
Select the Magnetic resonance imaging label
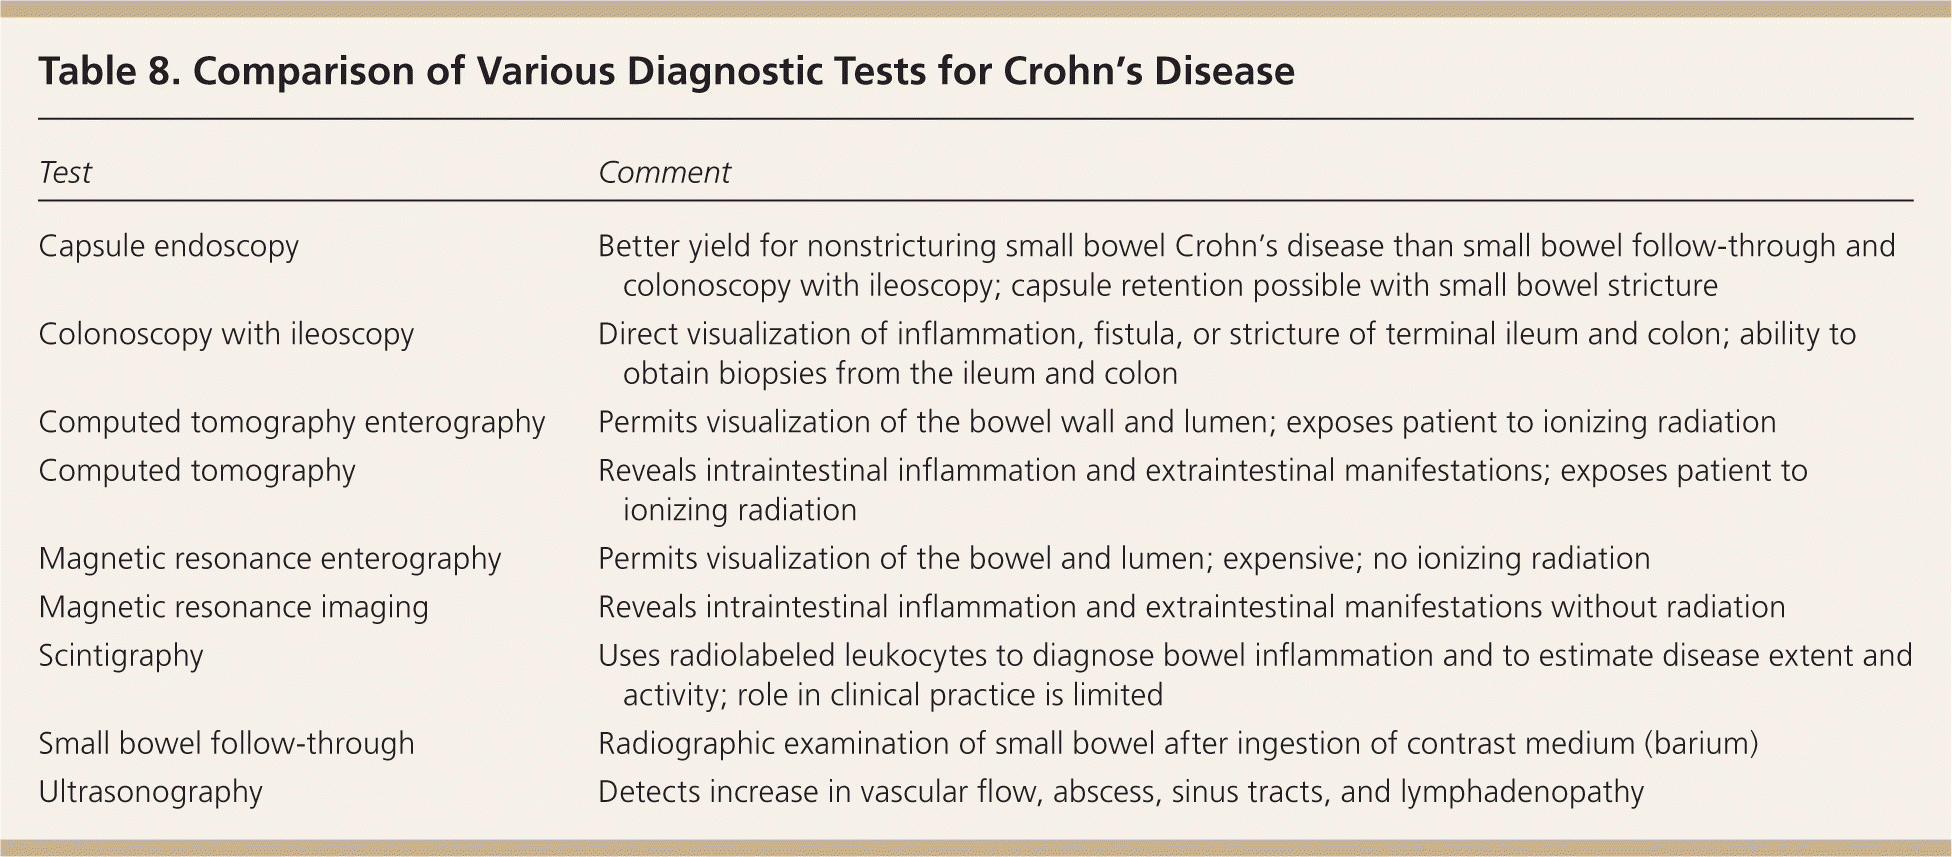click(x=233, y=607)
